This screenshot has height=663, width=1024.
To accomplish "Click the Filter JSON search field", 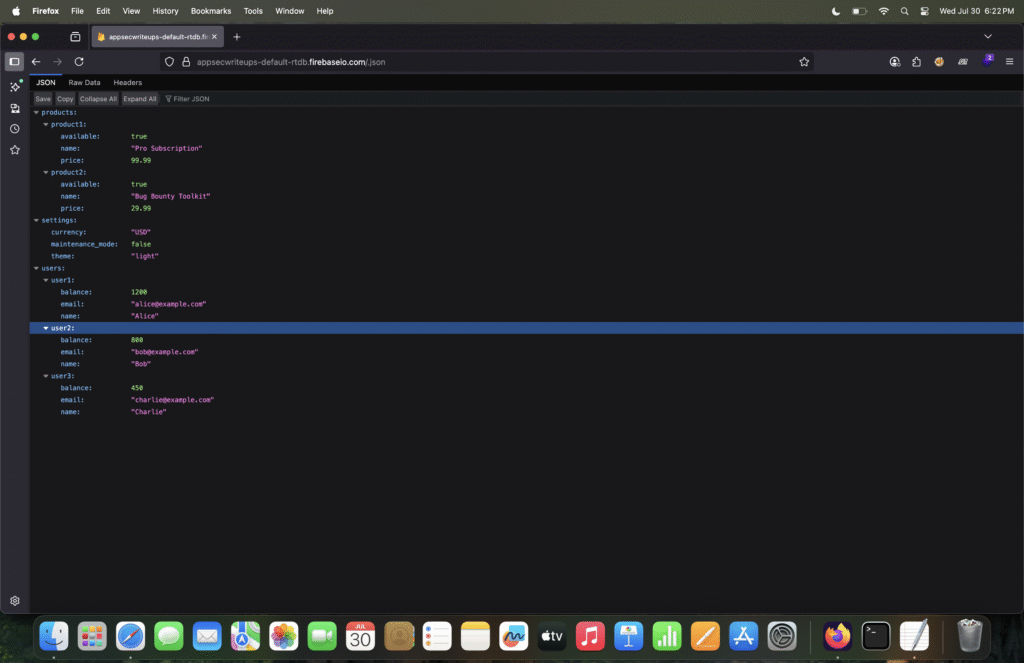I will click(190, 99).
